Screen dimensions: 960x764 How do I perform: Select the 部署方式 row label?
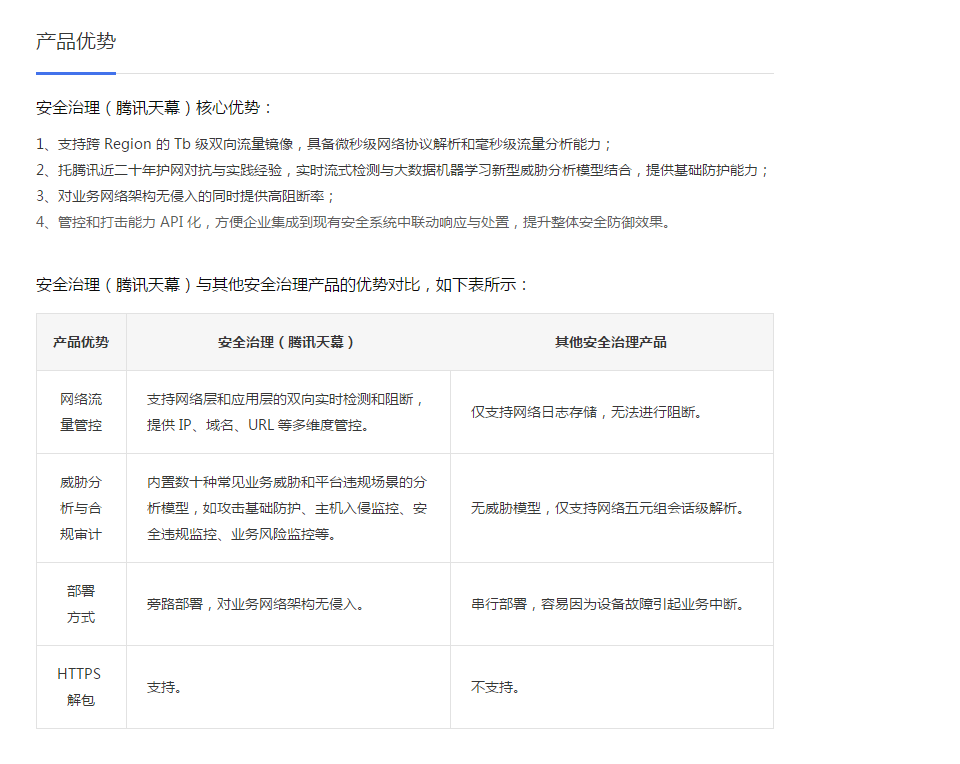point(81,604)
